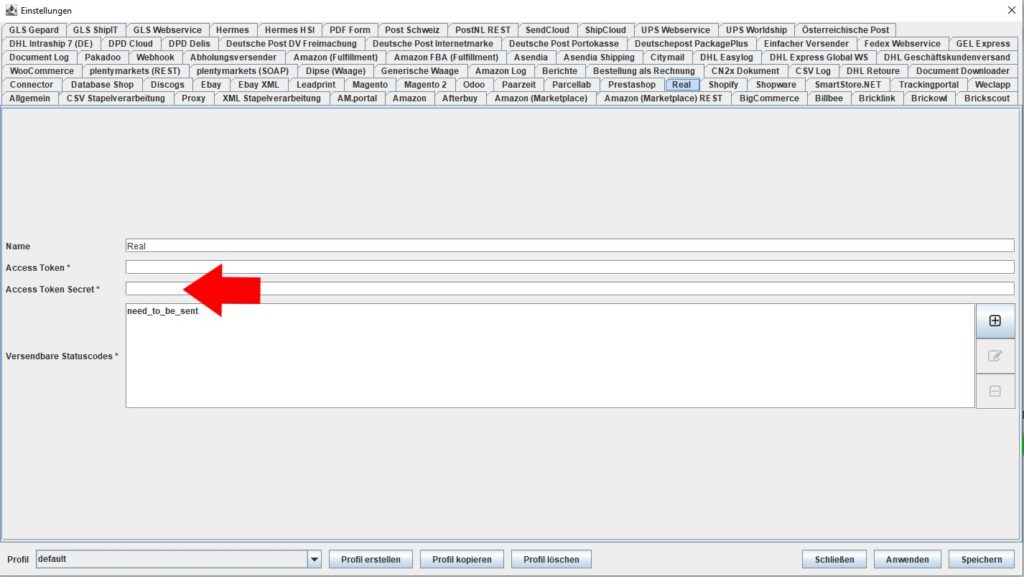Switch to the Post Schweiz tab

click(411, 29)
